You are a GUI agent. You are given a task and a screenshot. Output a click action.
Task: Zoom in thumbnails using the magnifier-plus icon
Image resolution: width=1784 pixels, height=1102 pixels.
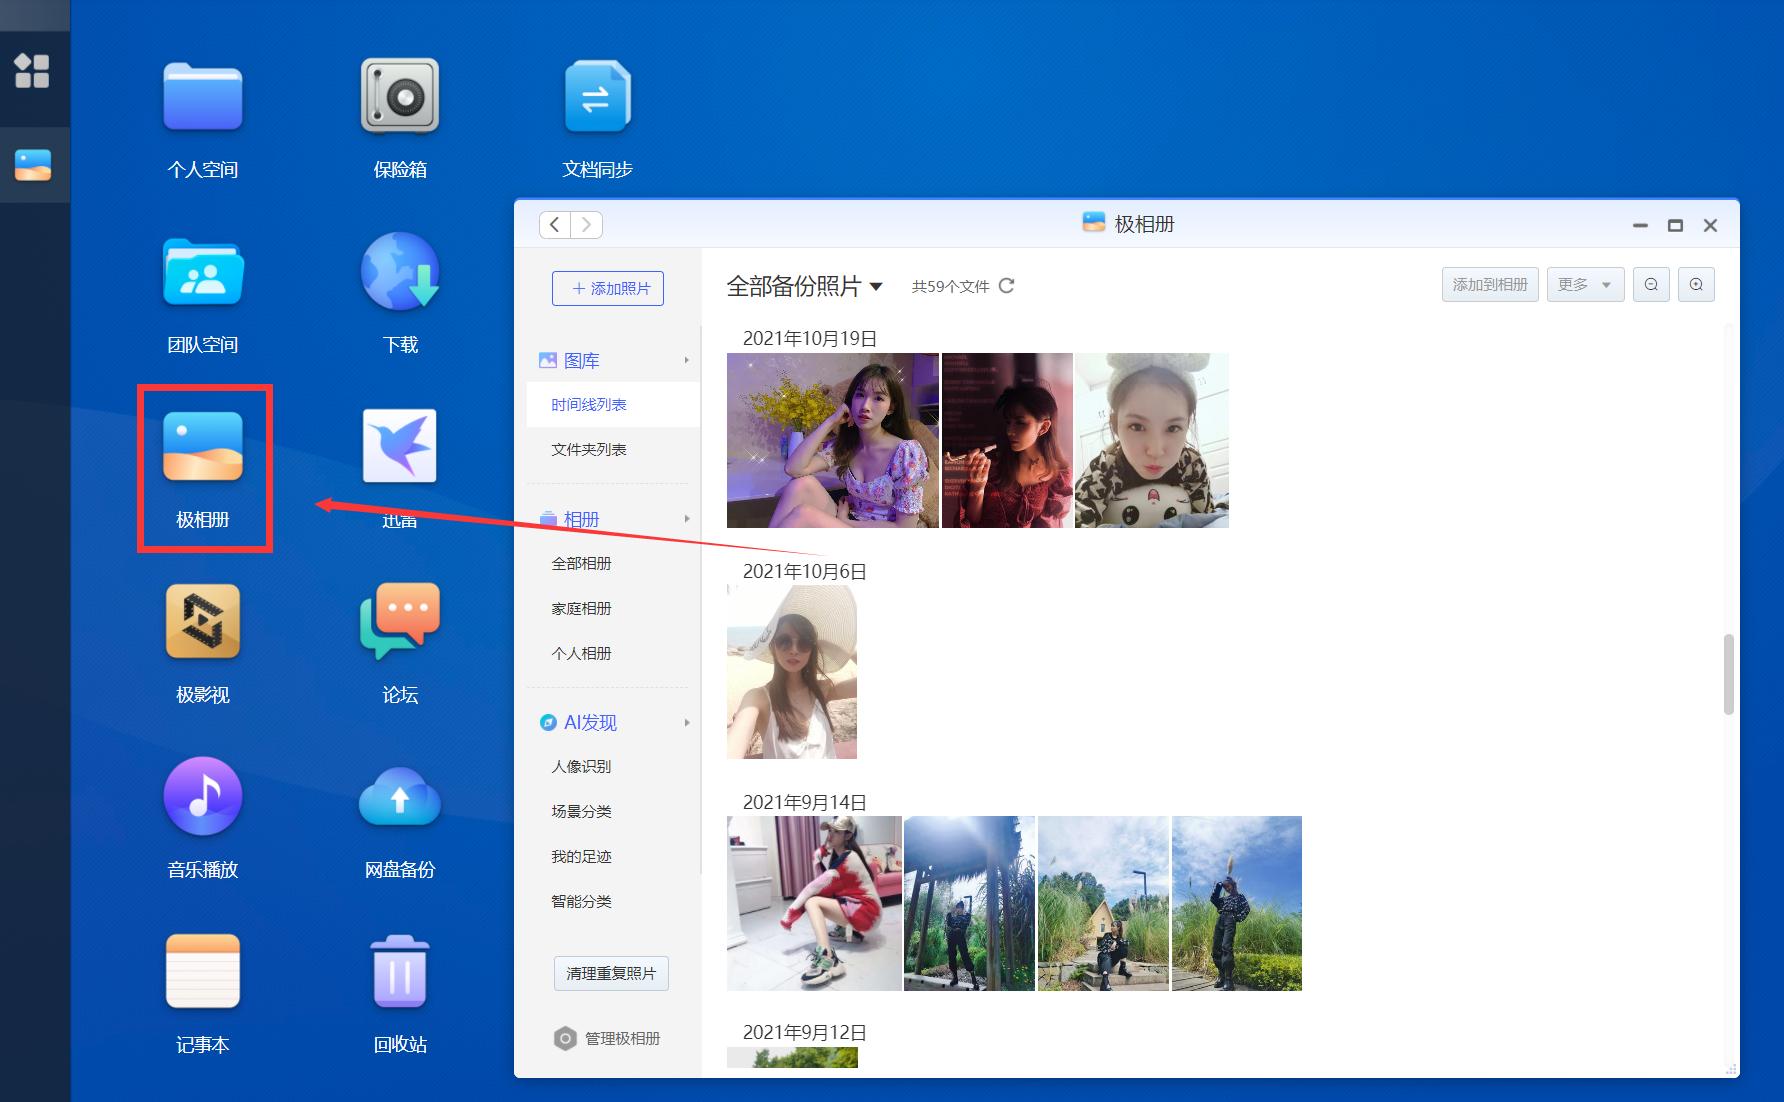coord(1695,284)
